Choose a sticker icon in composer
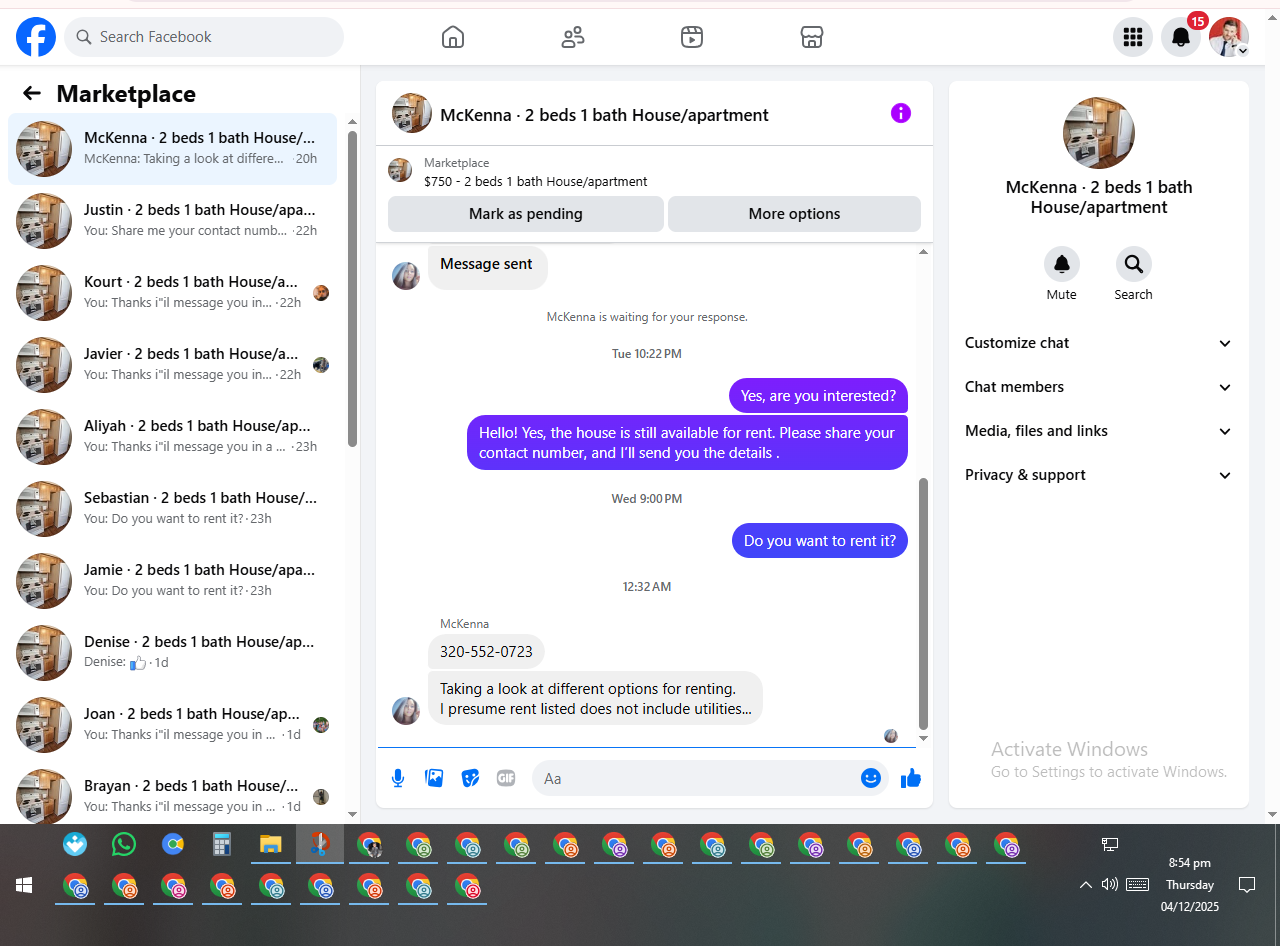Screen dimensions: 1280x946 [x=470, y=778]
